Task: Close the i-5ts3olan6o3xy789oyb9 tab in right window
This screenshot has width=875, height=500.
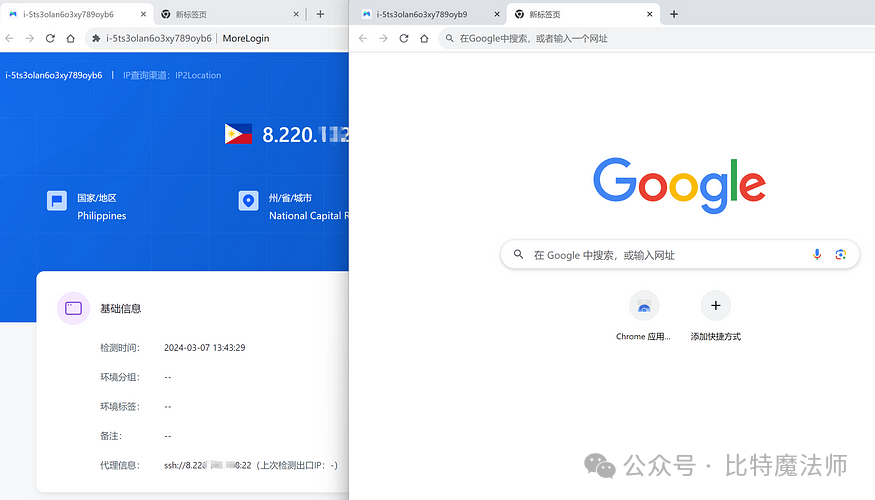Action: click(x=497, y=15)
